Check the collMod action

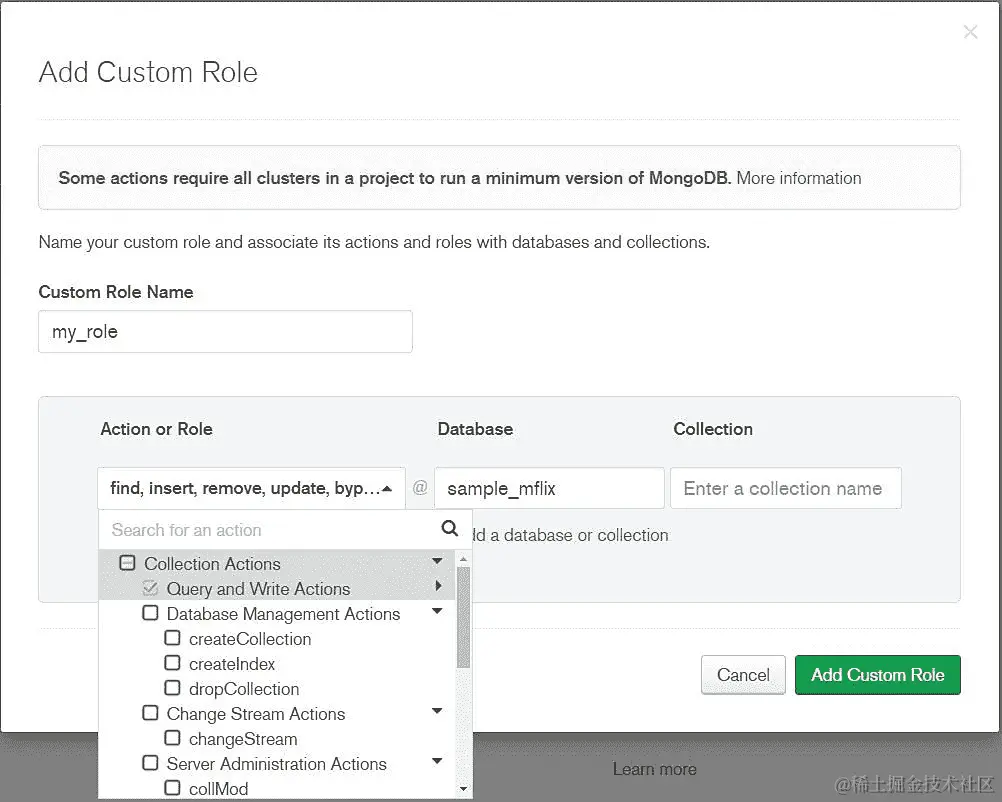tap(172, 788)
